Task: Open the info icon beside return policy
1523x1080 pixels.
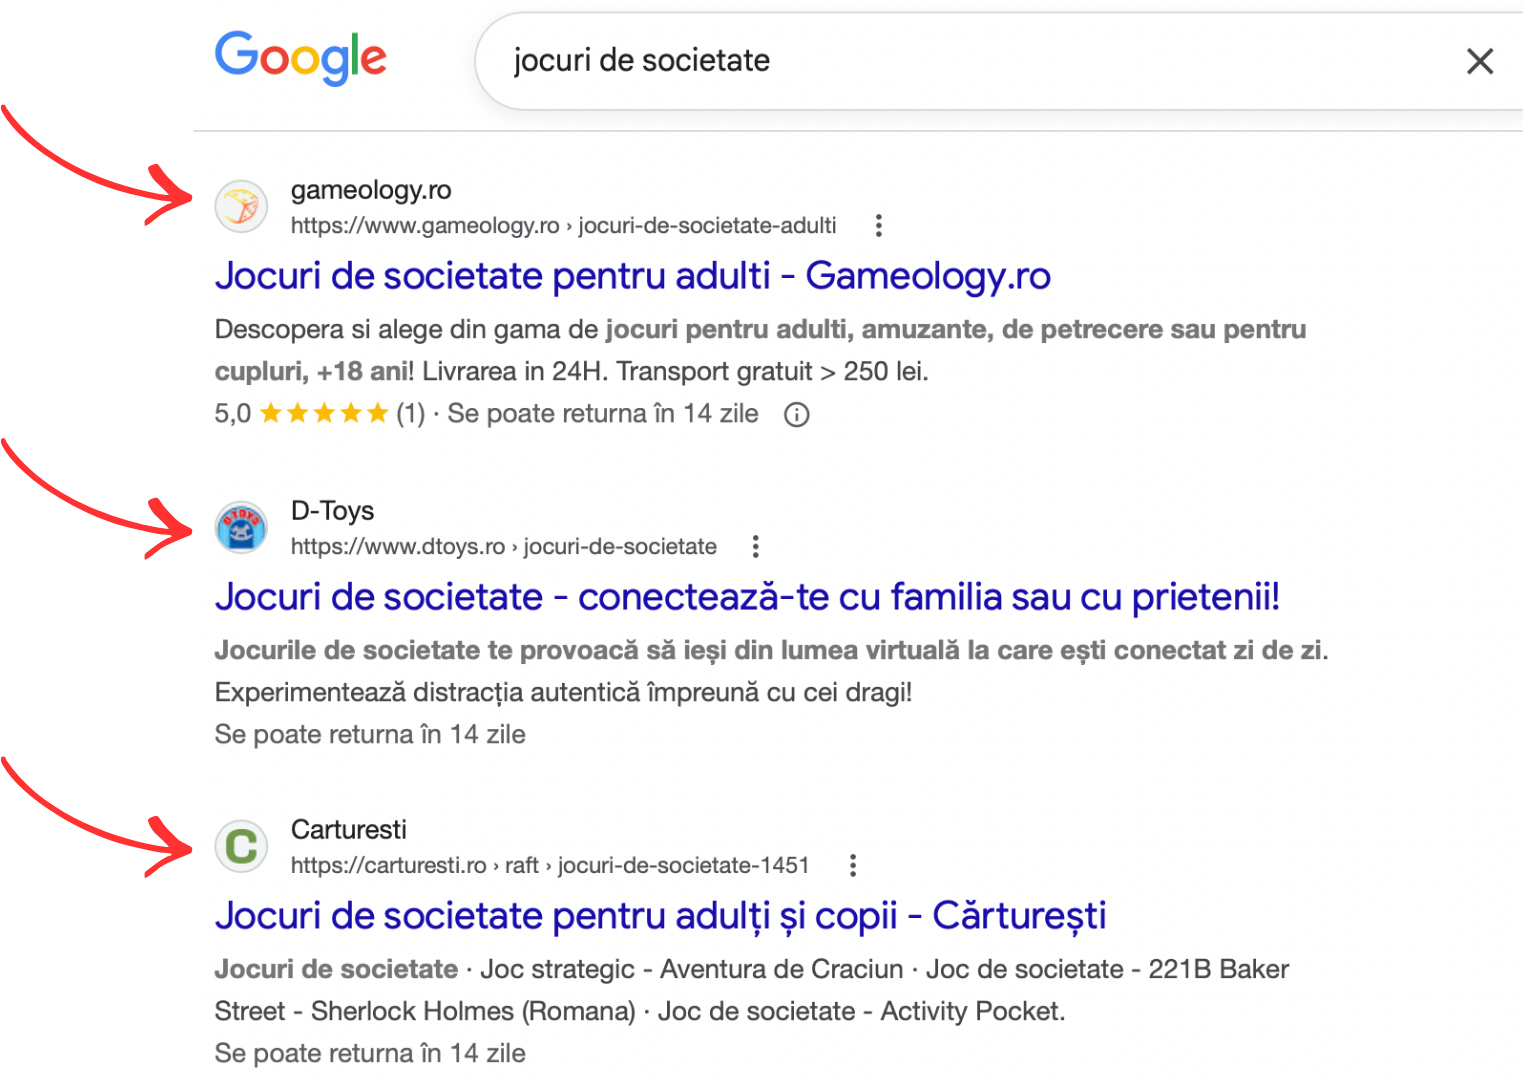Action: click(796, 414)
